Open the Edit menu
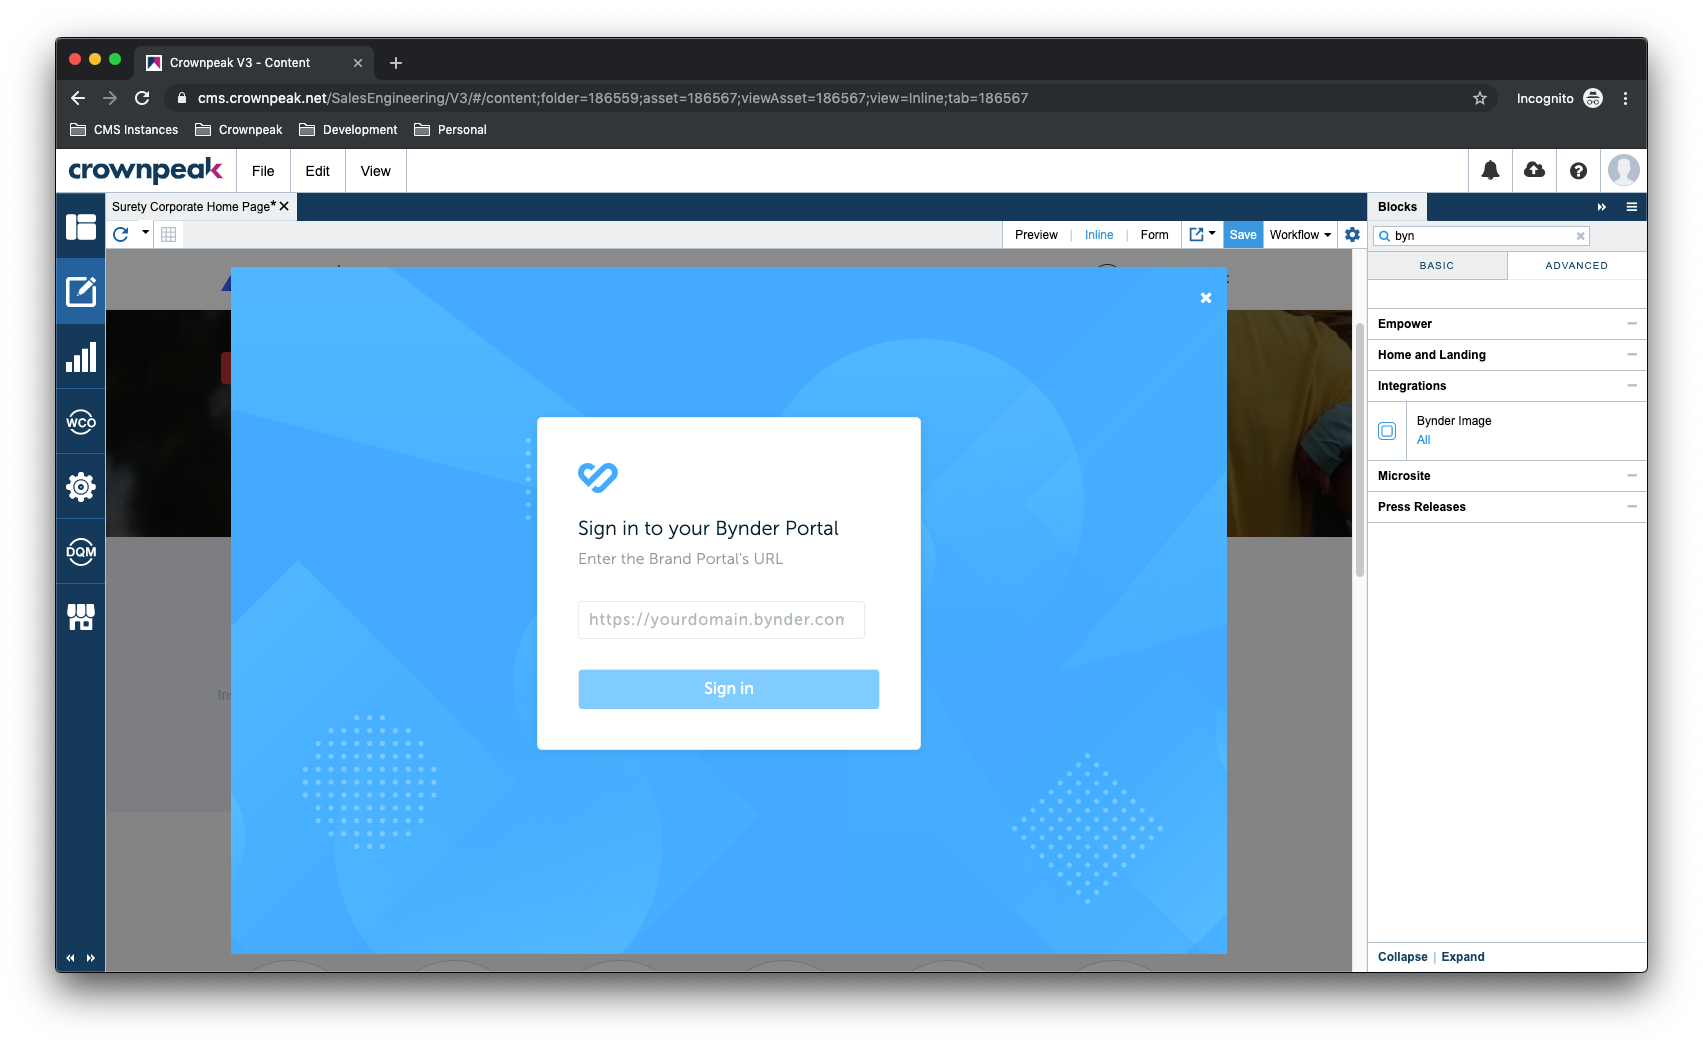This screenshot has height=1046, width=1703. pos(318,171)
